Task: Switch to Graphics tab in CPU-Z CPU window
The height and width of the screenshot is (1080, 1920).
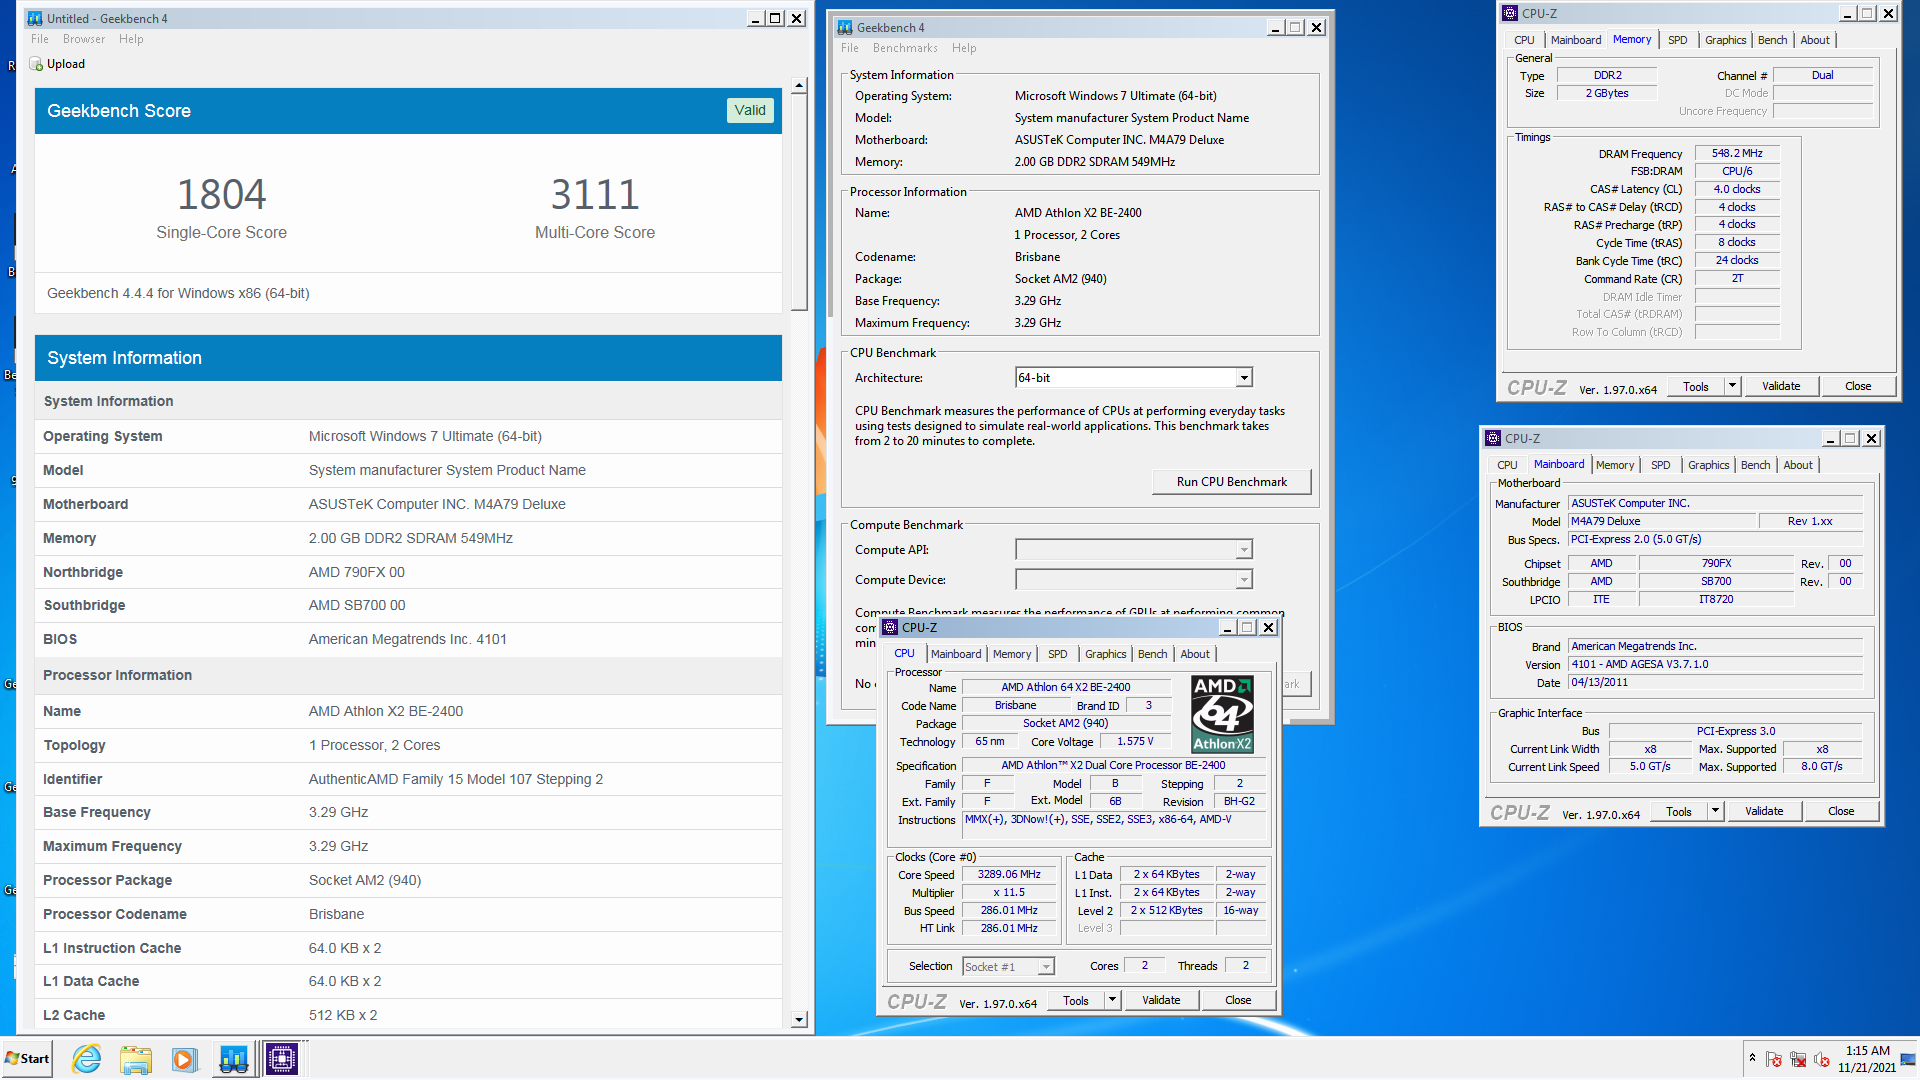Action: 1106,654
